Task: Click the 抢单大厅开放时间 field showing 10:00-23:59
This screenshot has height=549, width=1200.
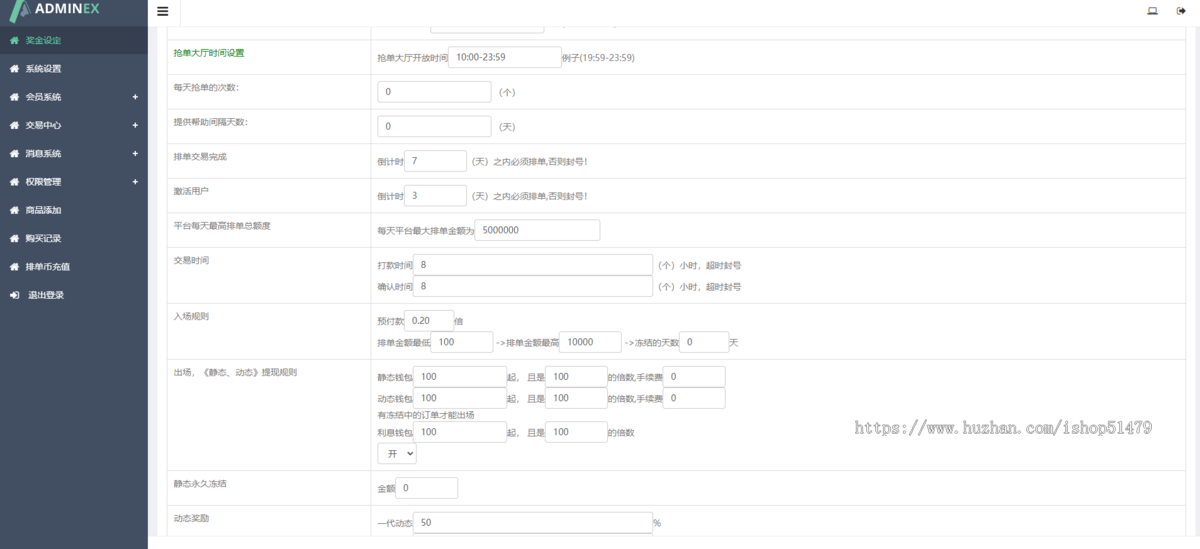Action: (x=505, y=57)
